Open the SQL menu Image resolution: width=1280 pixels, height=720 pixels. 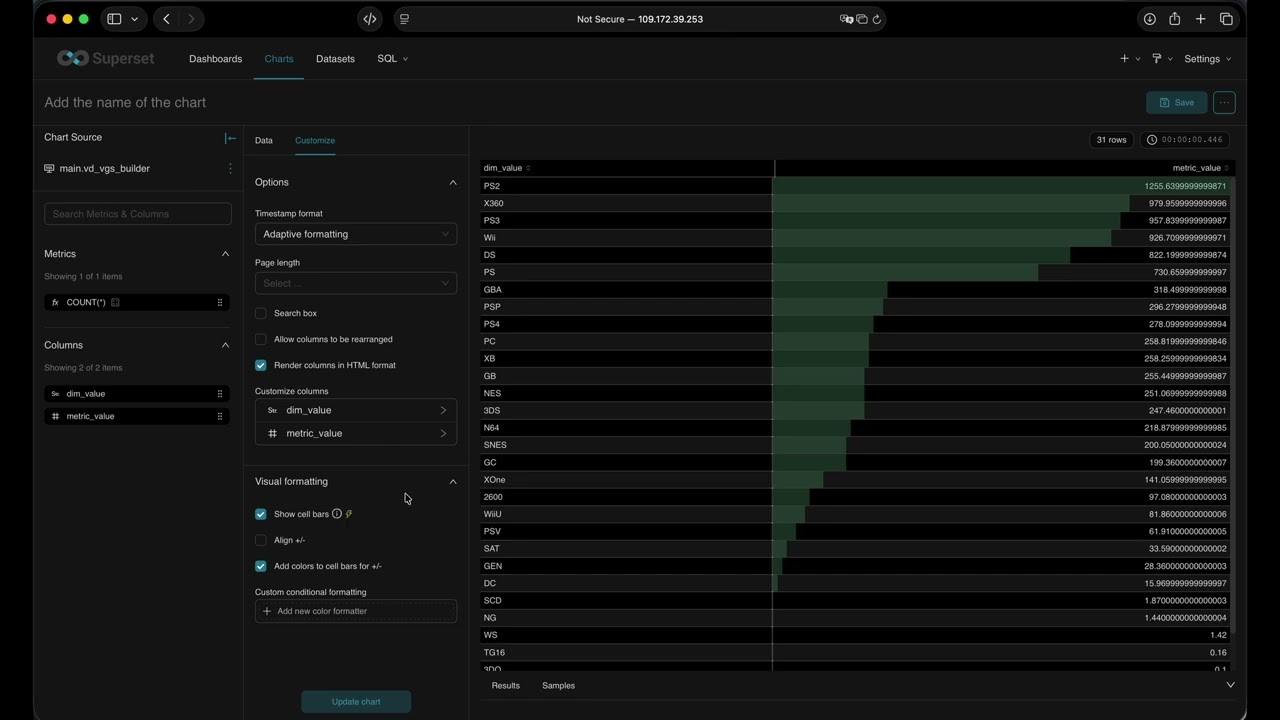tap(392, 59)
